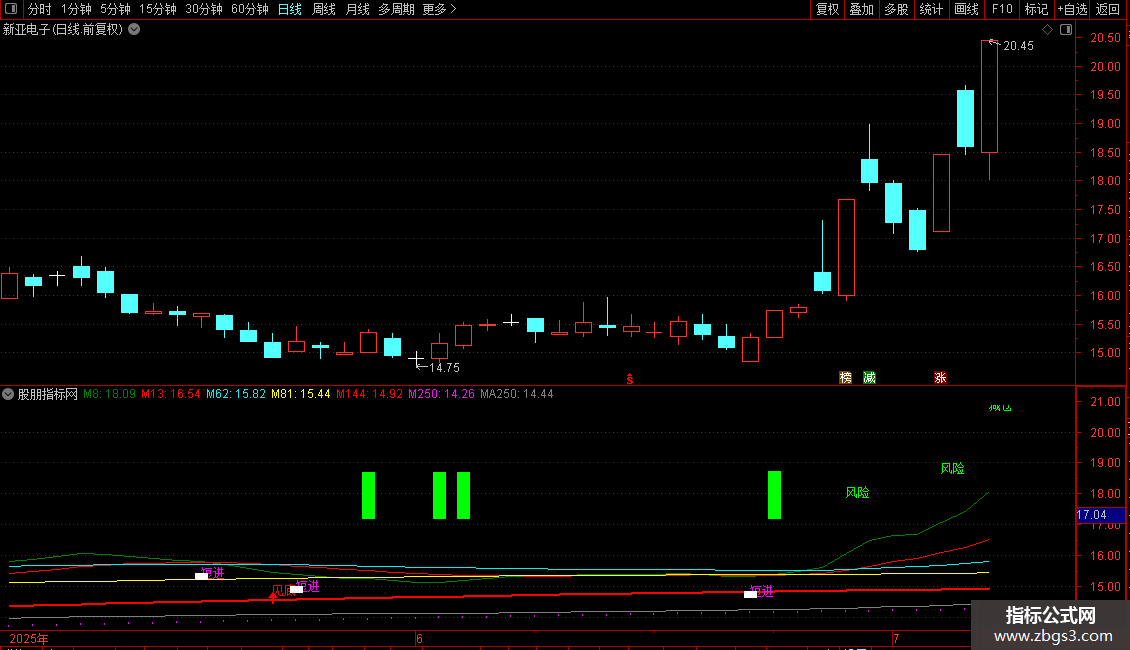Toggle the left sidebar panel icon
Image resolution: width=1130 pixels, height=650 pixels.
(11, 9)
